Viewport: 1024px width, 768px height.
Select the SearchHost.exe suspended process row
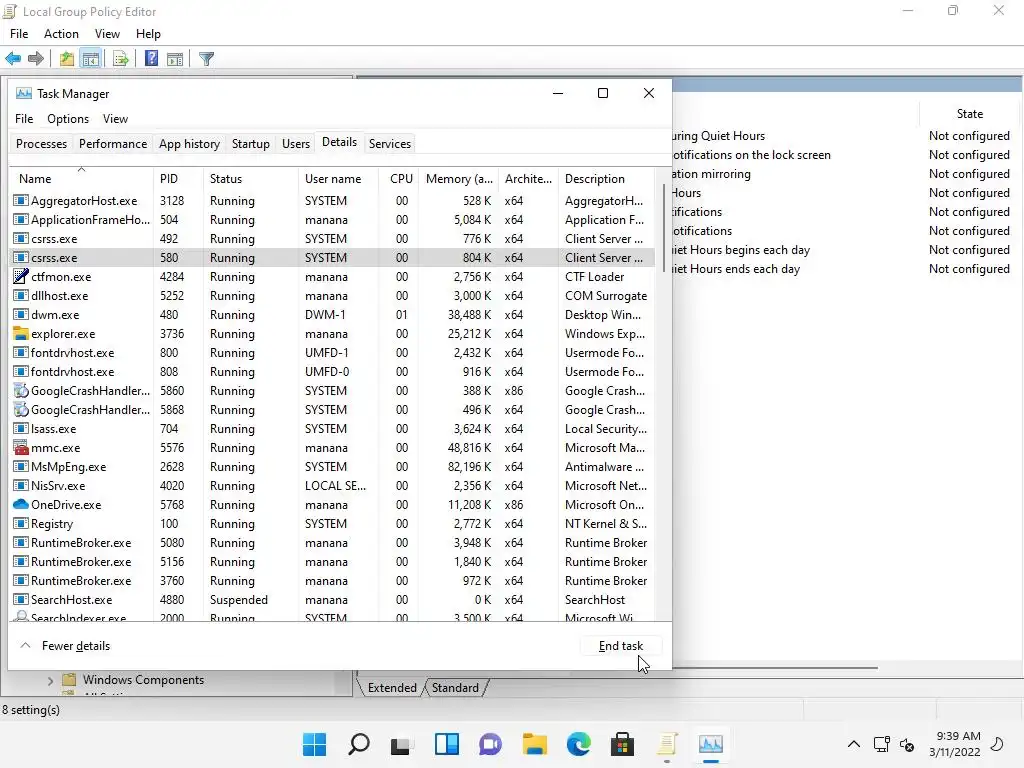(332, 600)
